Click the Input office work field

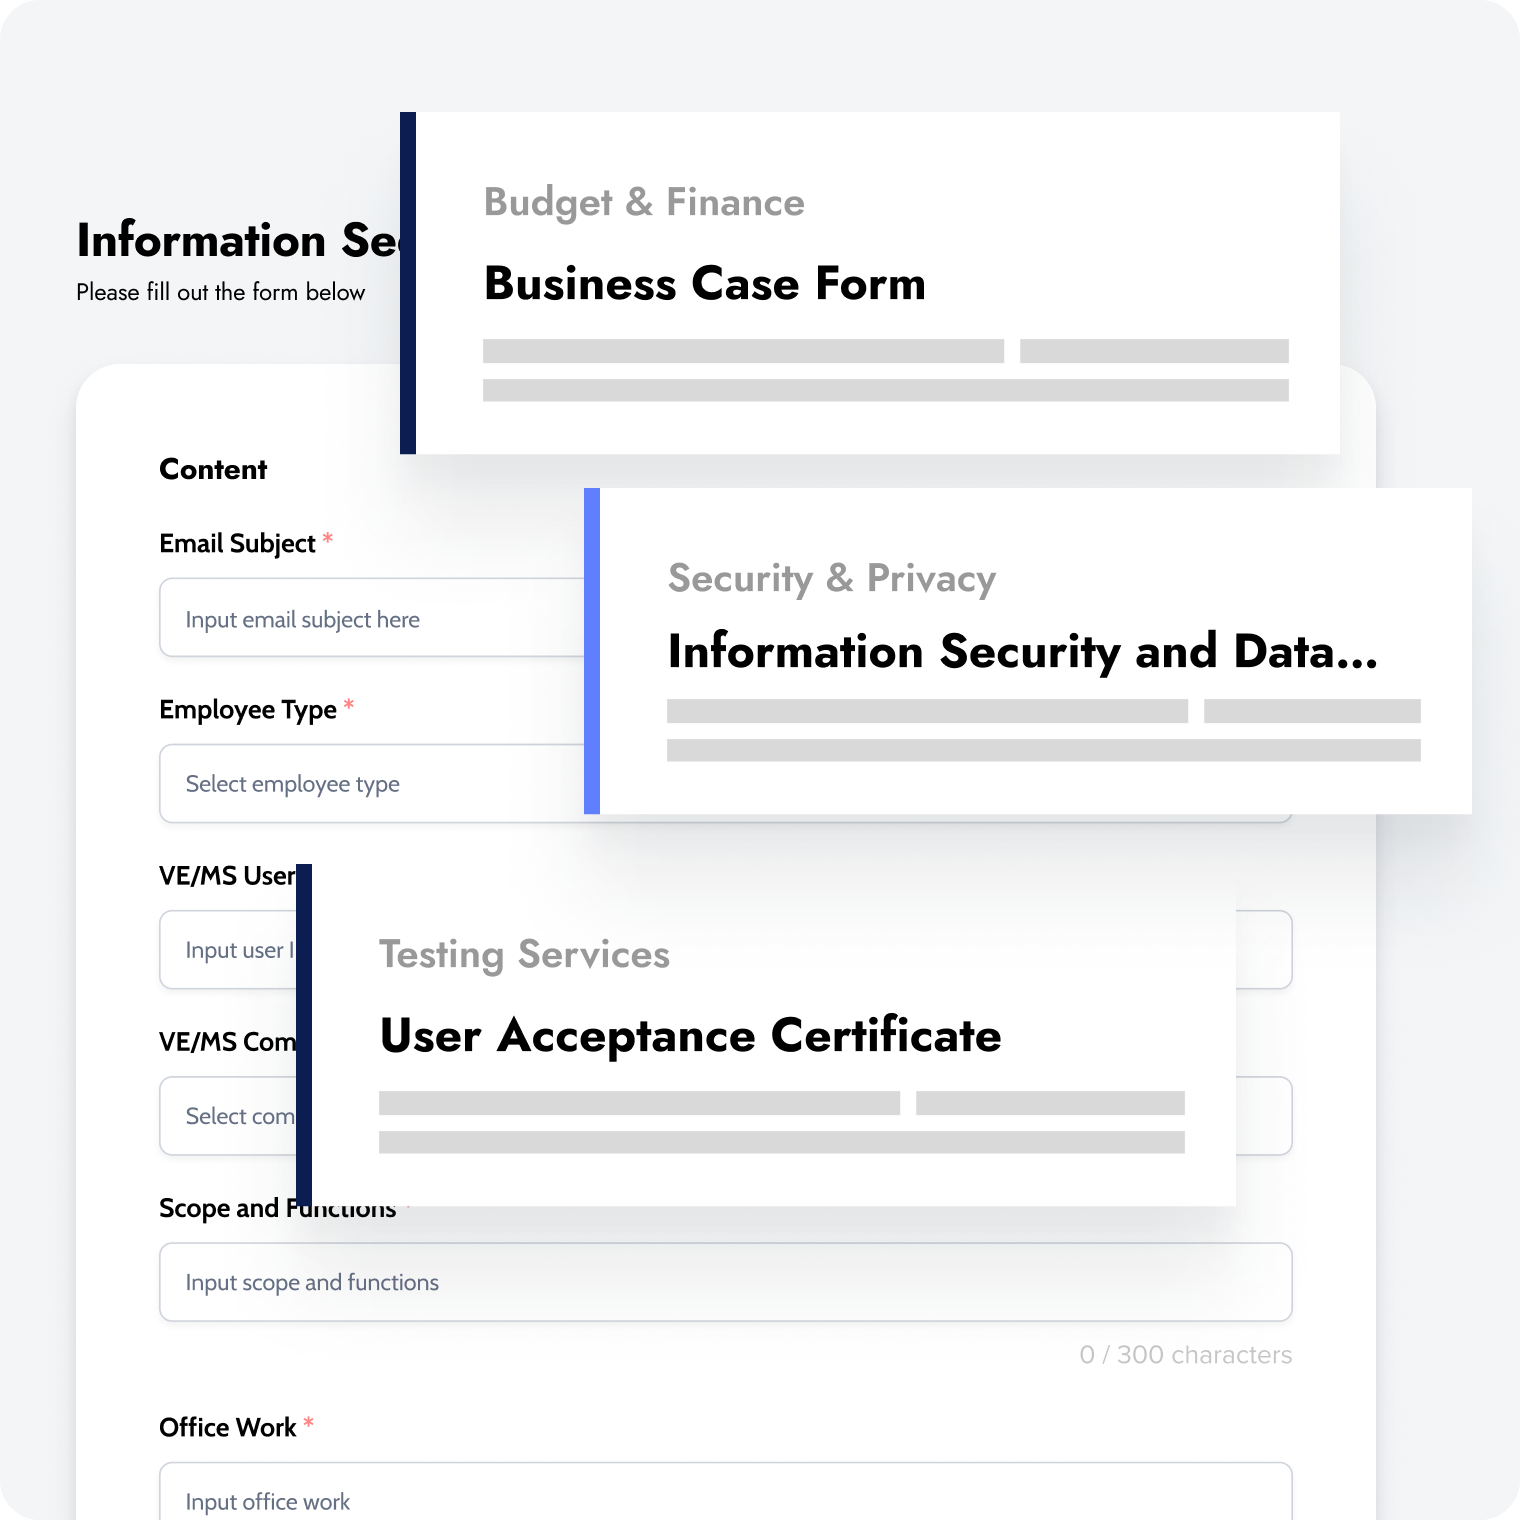pyautogui.click(x=725, y=1498)
